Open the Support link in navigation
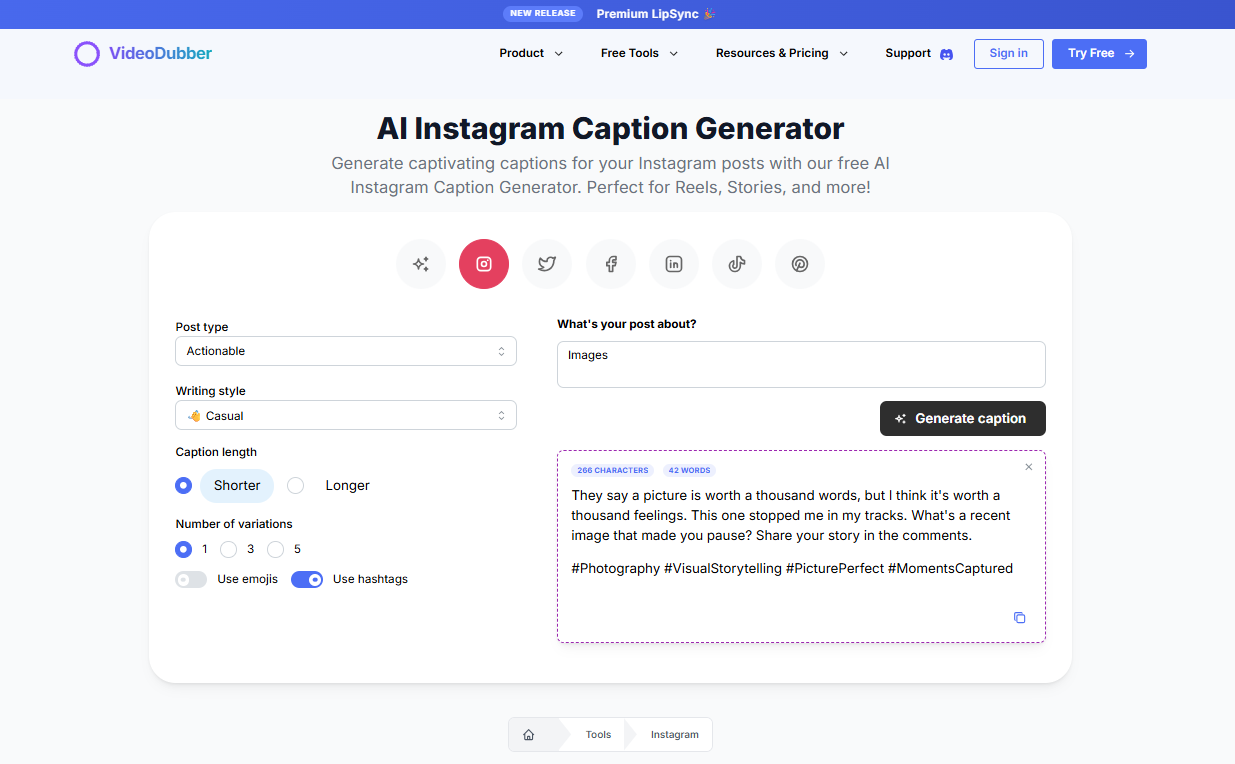This screenshot has width=1235, height=764. tap(908, 53)
